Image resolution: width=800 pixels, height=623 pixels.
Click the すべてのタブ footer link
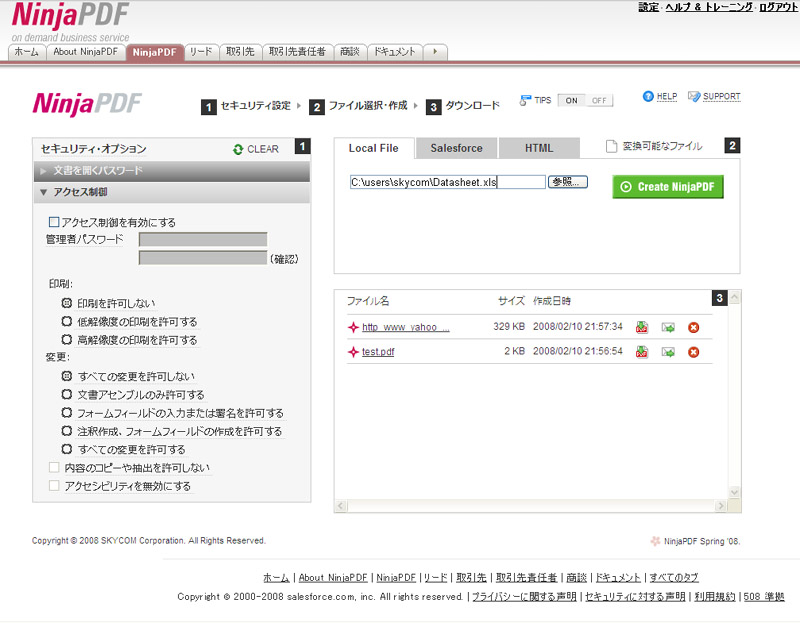click(673, 578)
